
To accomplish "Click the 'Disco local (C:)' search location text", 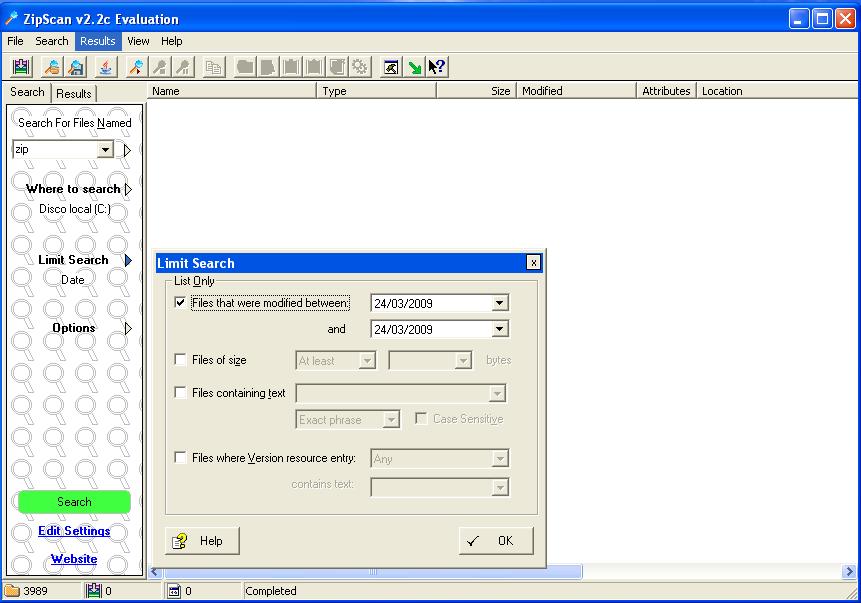I will pyautogui.click(x=75, y=209).
